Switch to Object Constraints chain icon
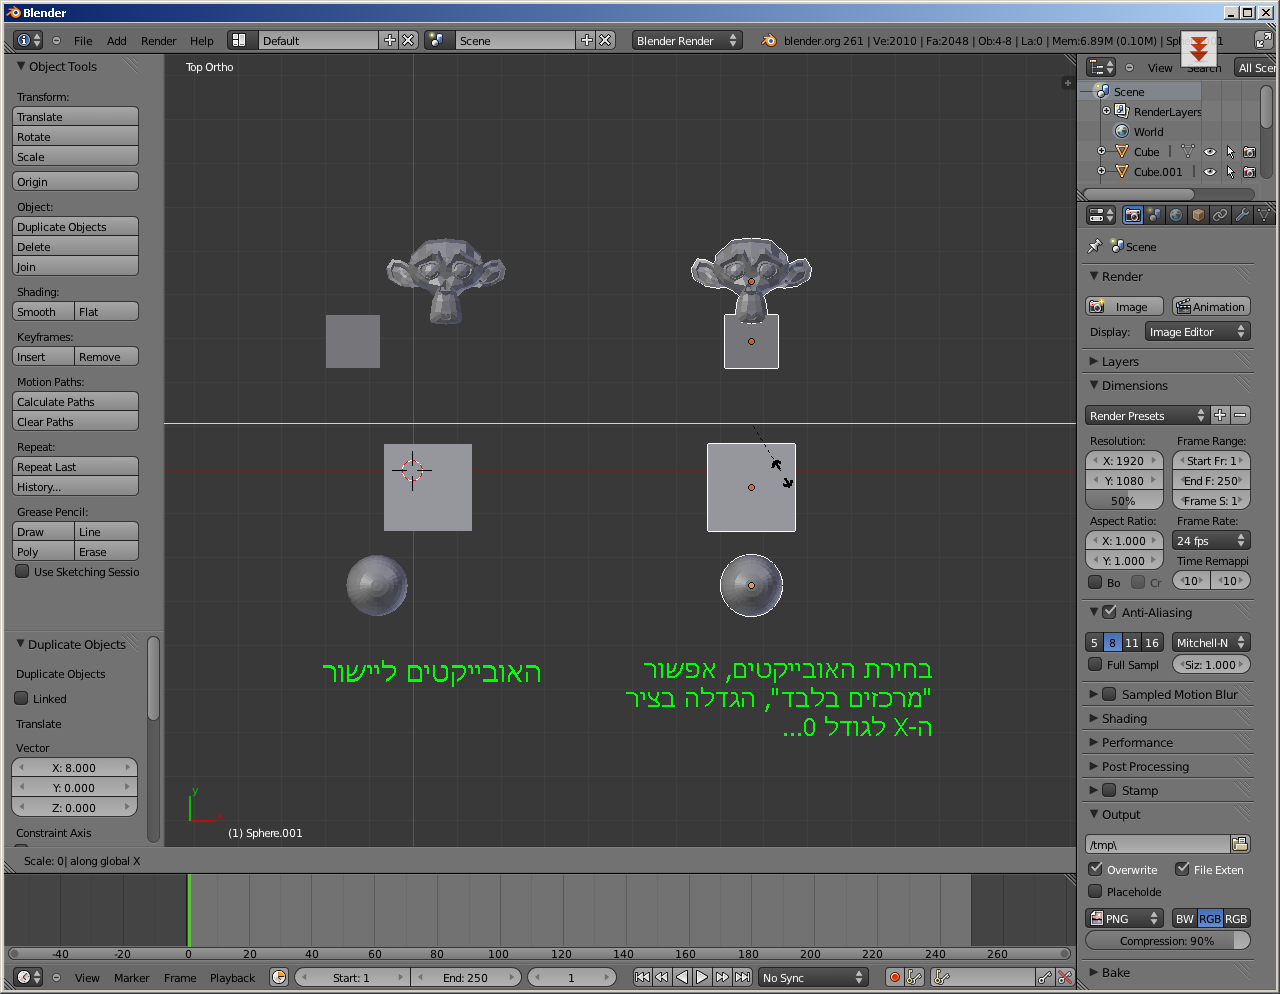The width and height of the screenshot is (1280, 994). [1220, 215]
